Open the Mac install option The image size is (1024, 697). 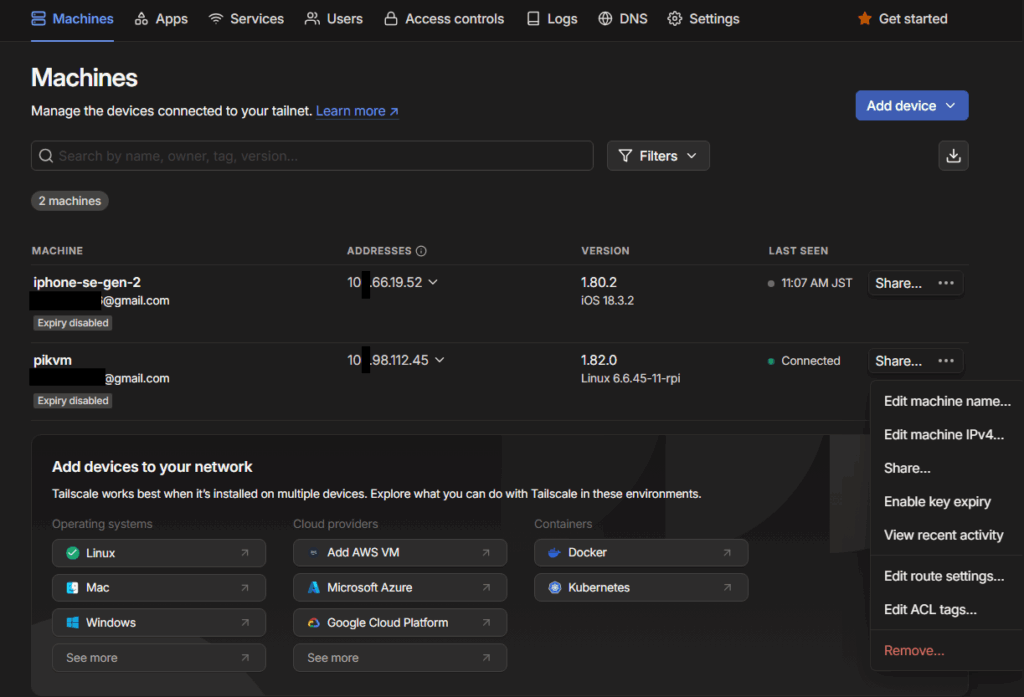click(x=159, y=588)
